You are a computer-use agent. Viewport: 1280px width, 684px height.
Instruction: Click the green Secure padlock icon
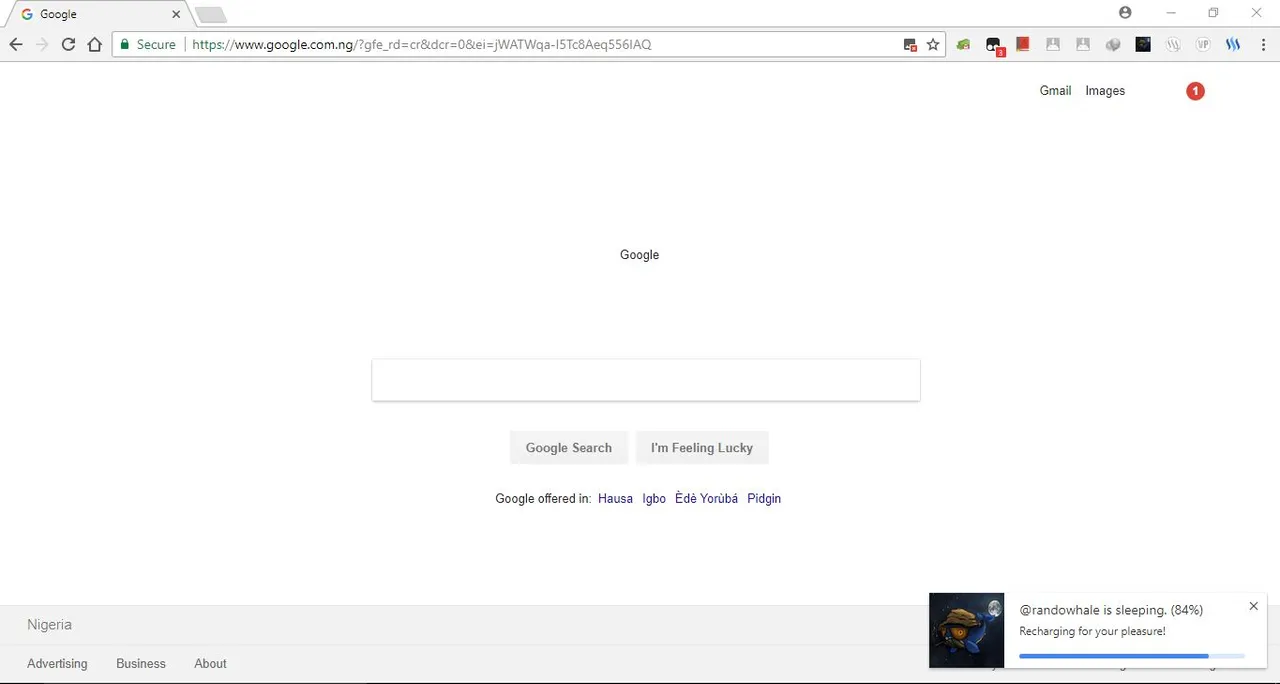coord(125,44)
